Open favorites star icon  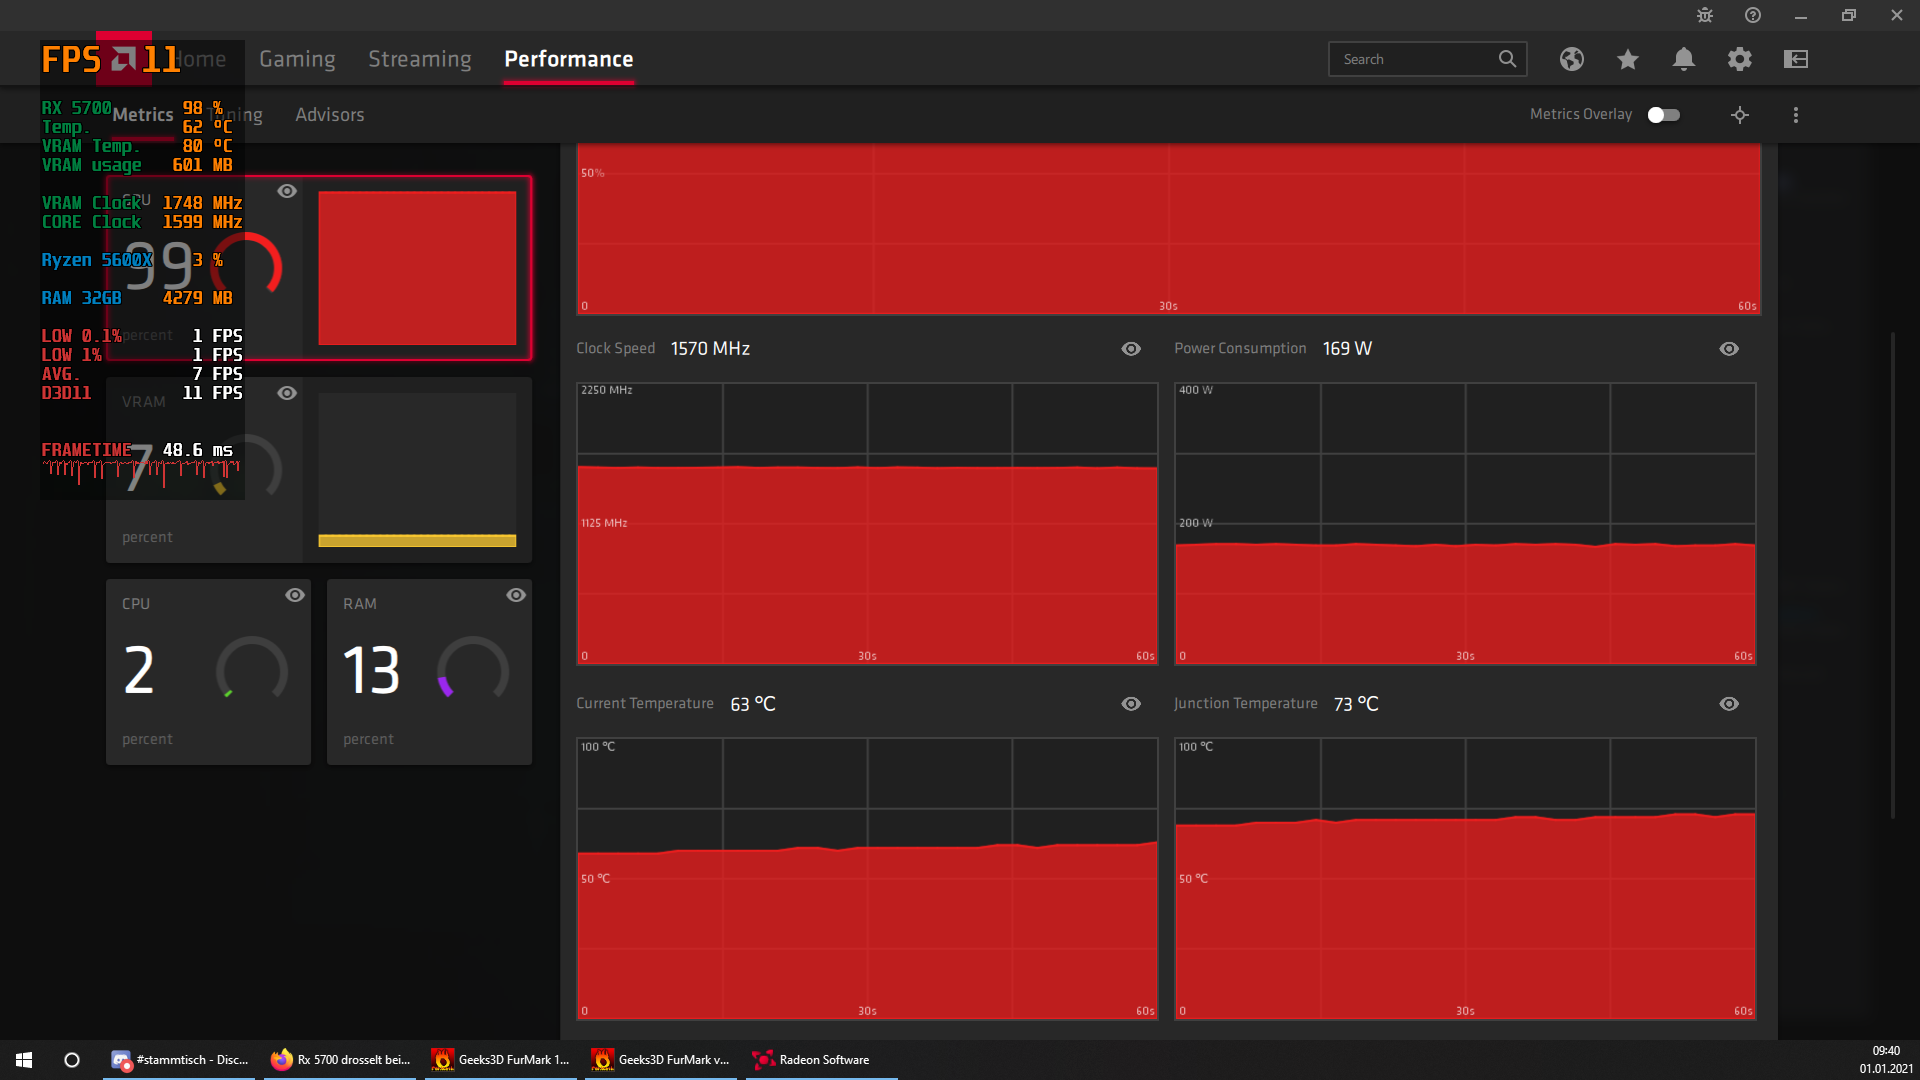[x=1627, y=59]
